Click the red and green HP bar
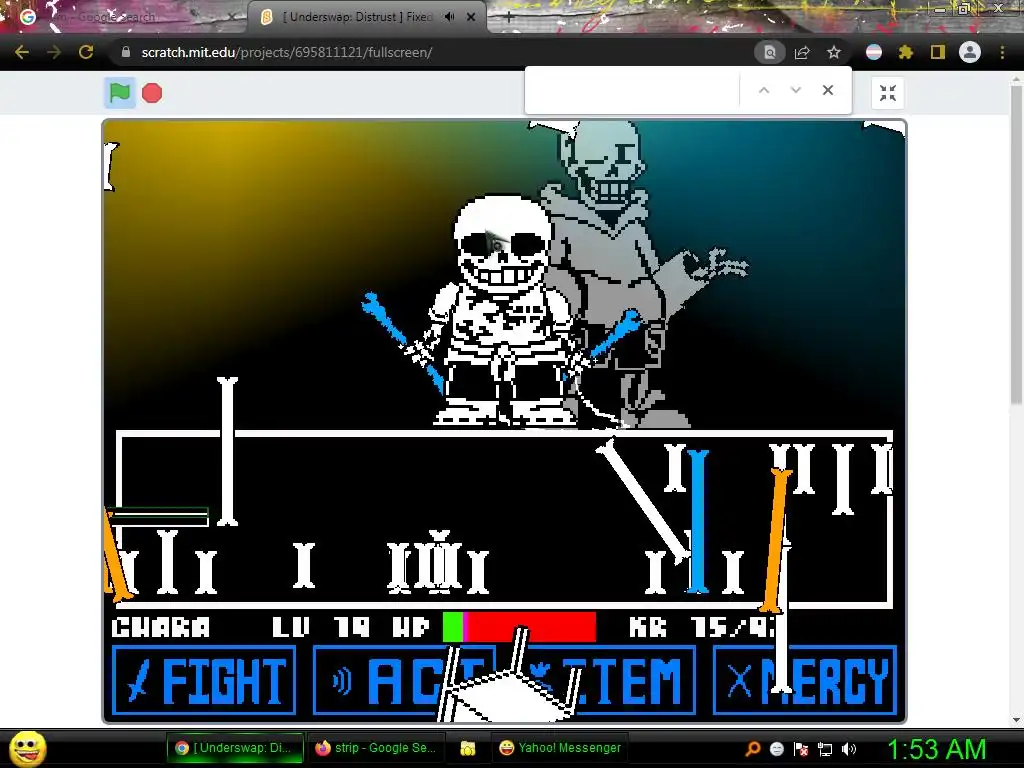Viewport: 1024px width, 768px height. point(519,627)
